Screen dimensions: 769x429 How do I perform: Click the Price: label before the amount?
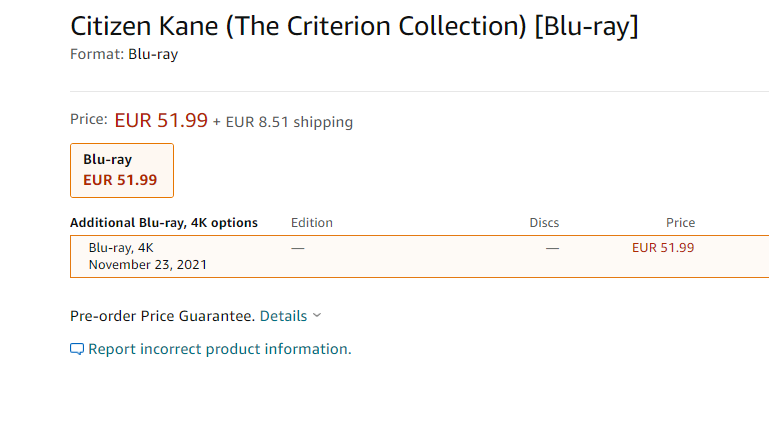coord(89,119)
